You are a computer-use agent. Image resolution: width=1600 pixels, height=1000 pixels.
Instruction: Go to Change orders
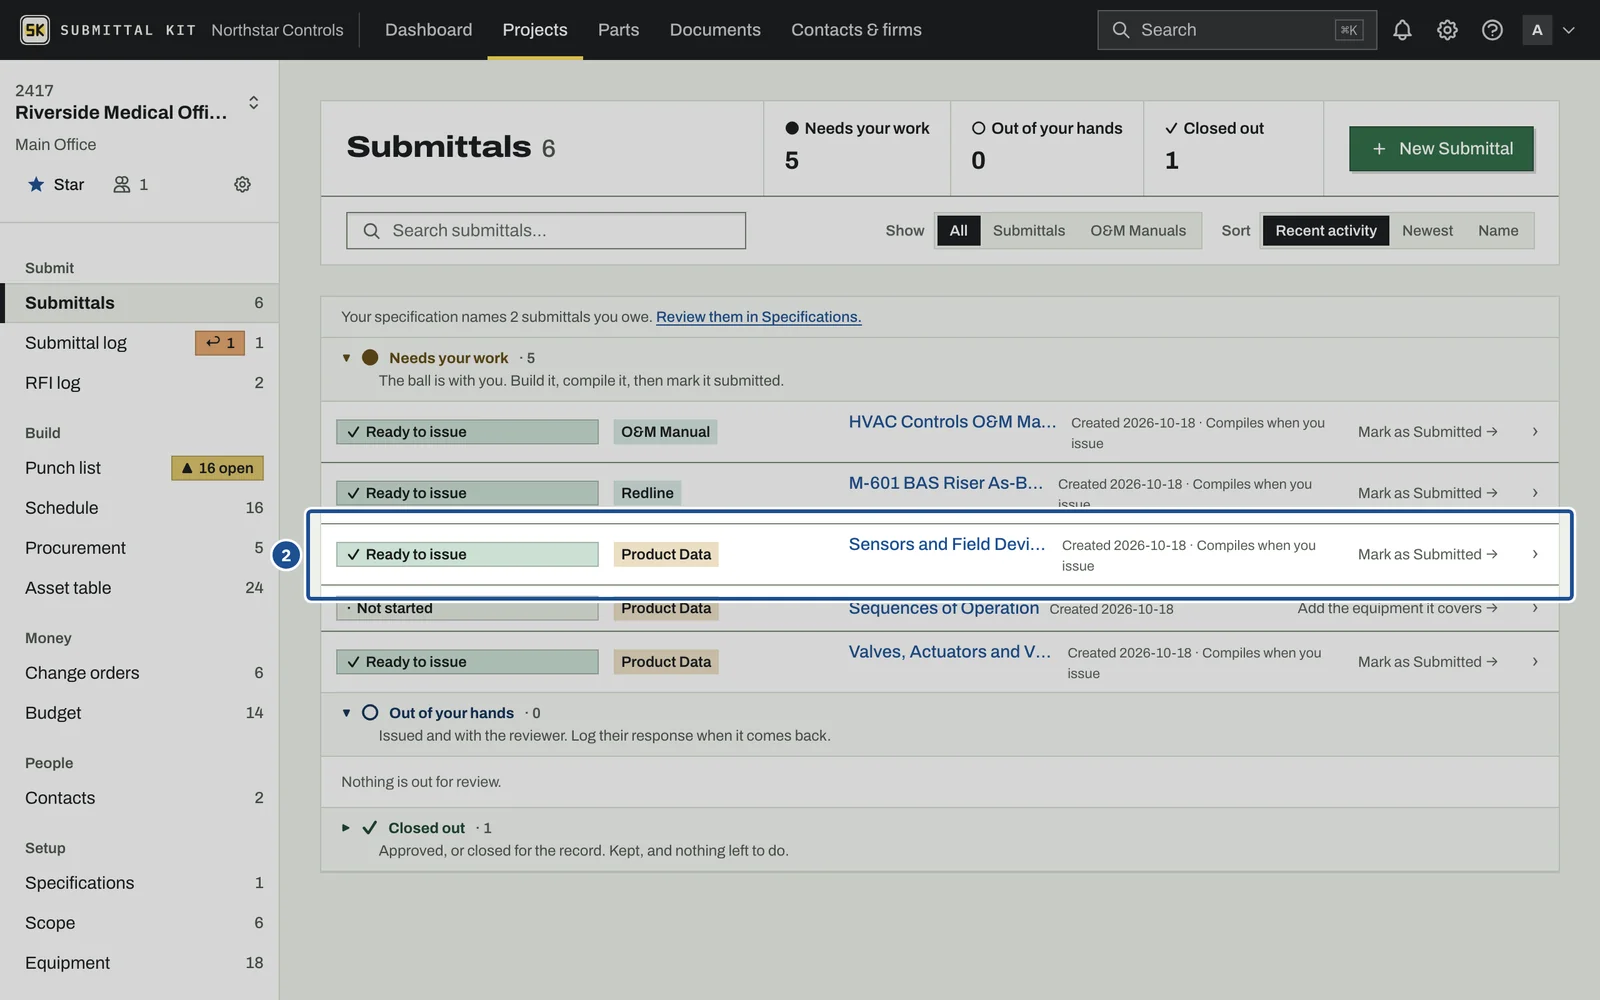point(140,673)
